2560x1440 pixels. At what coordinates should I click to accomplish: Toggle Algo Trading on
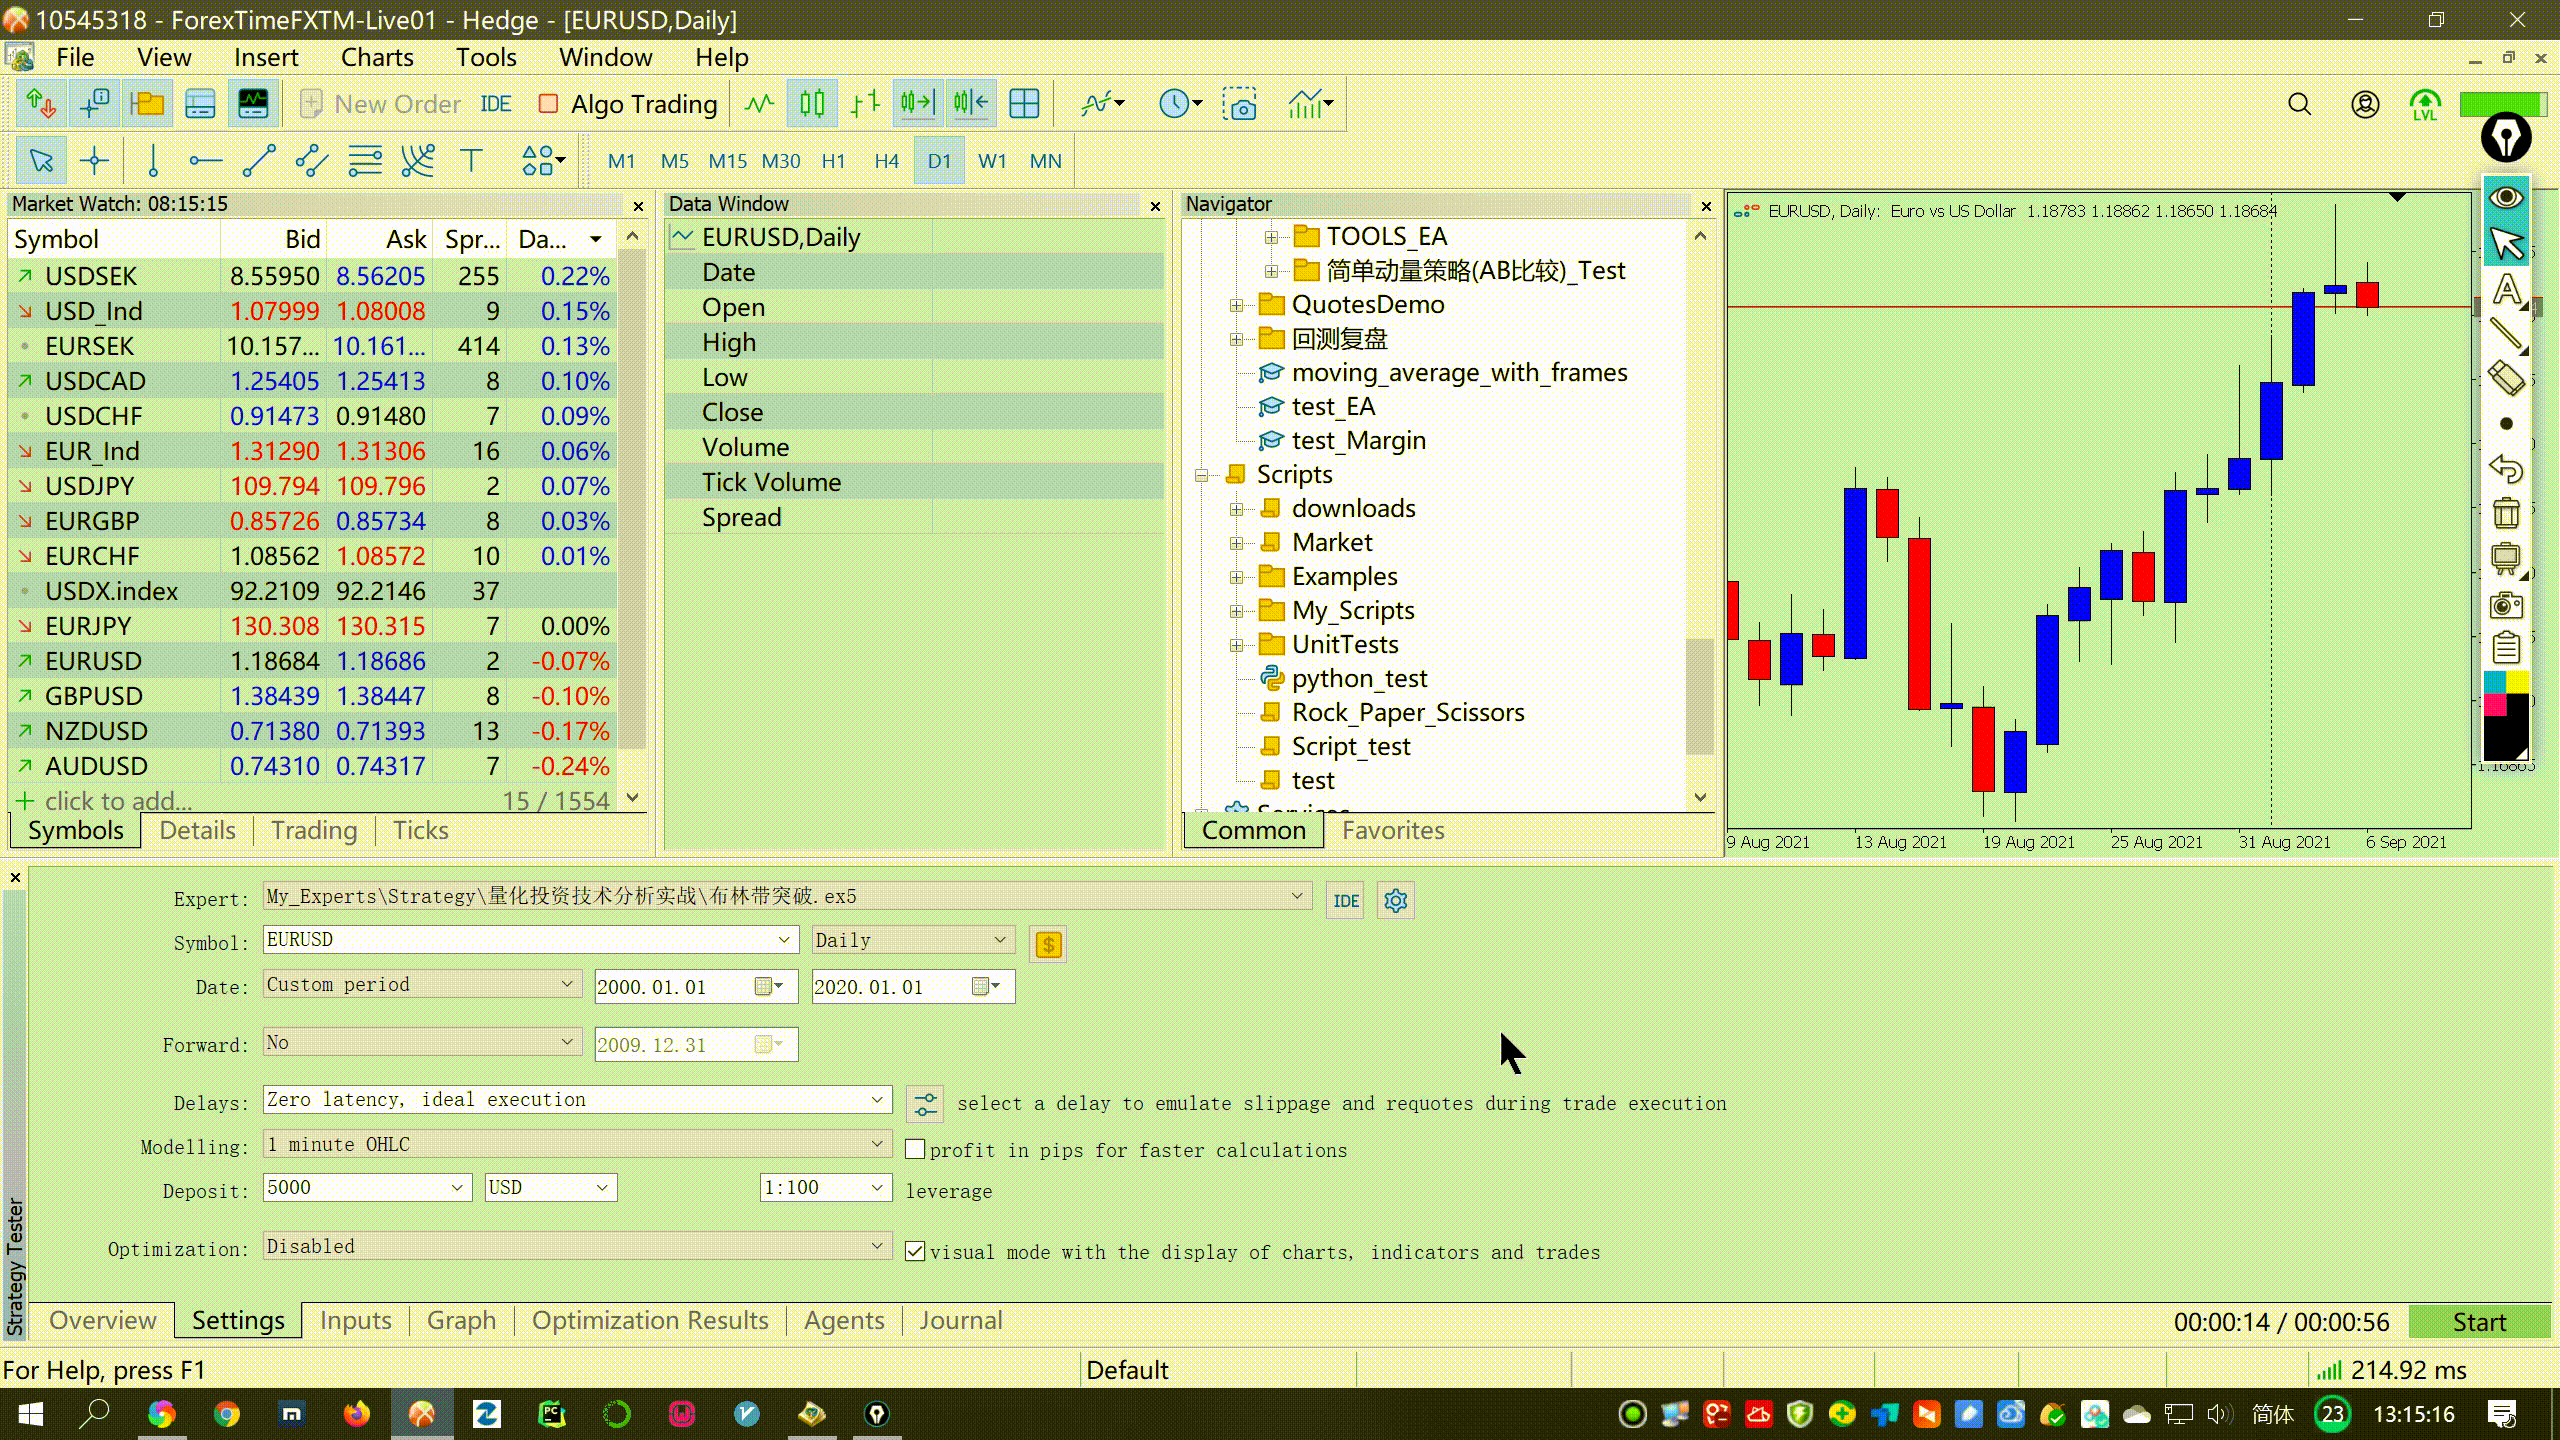click(x=628, y=104)
